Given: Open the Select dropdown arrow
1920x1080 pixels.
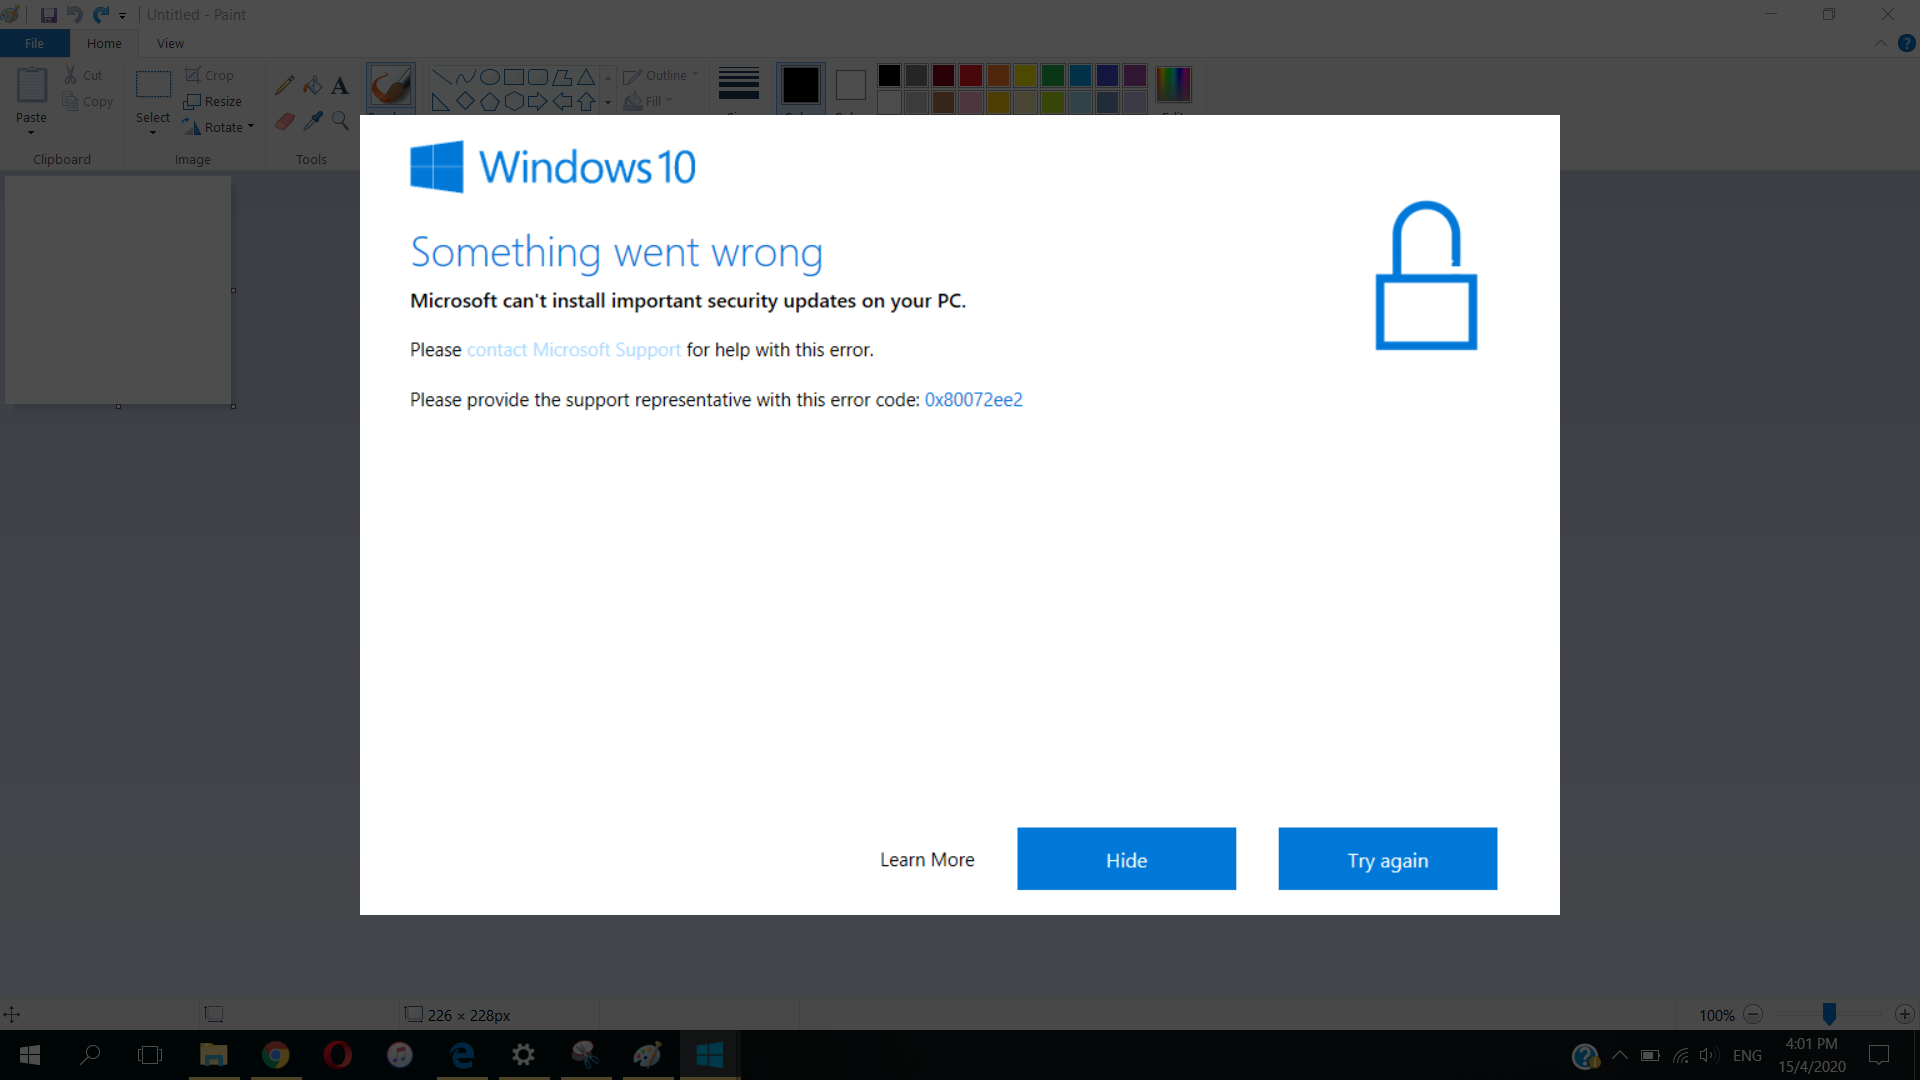Looking at the screenshot, I should 153,132.
